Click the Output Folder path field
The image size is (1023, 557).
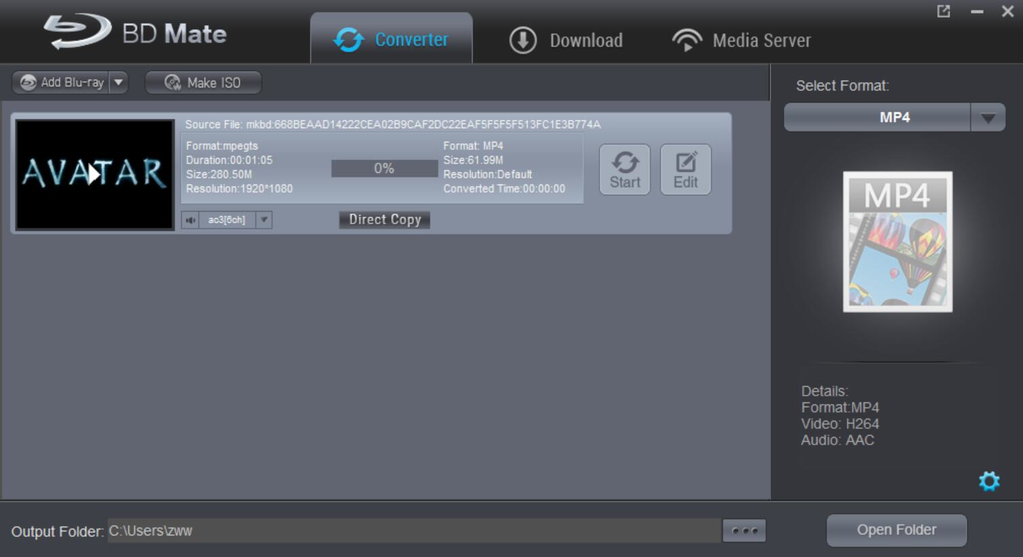[x=414, y=531]
